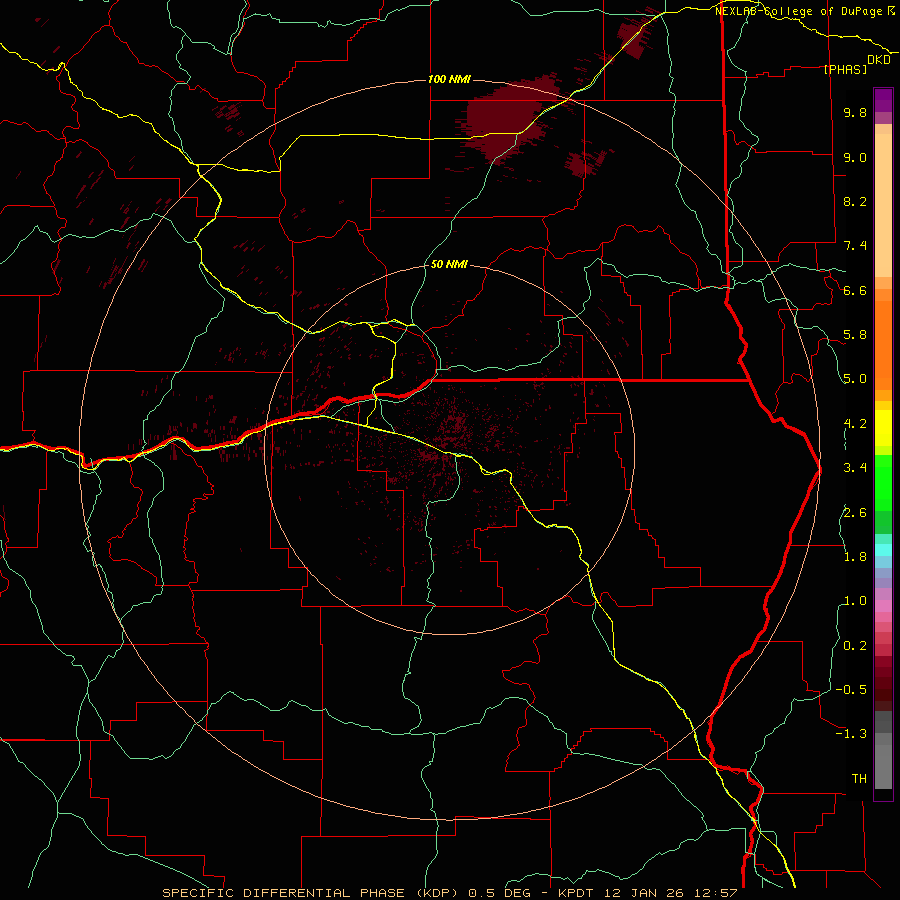The width and height of the screenshot is (900, 900).
Task: Click the 9.0 value on the color scale
Action: tap(855, 157)
